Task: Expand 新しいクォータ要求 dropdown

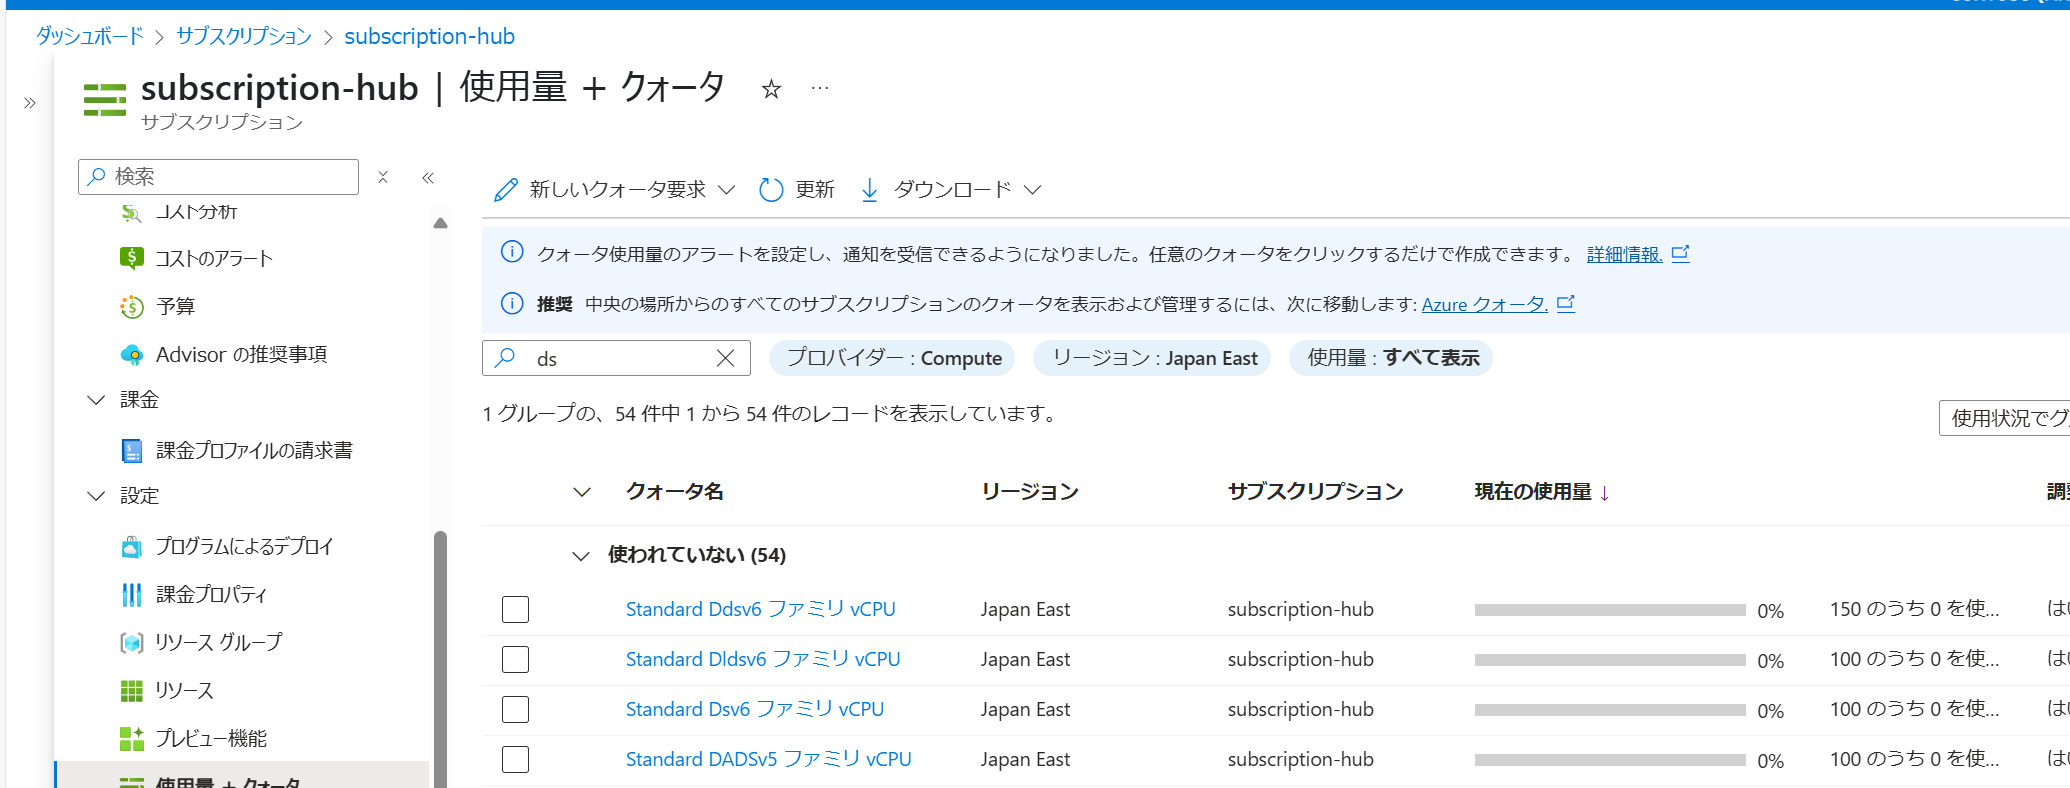Action: pos(727,189)
